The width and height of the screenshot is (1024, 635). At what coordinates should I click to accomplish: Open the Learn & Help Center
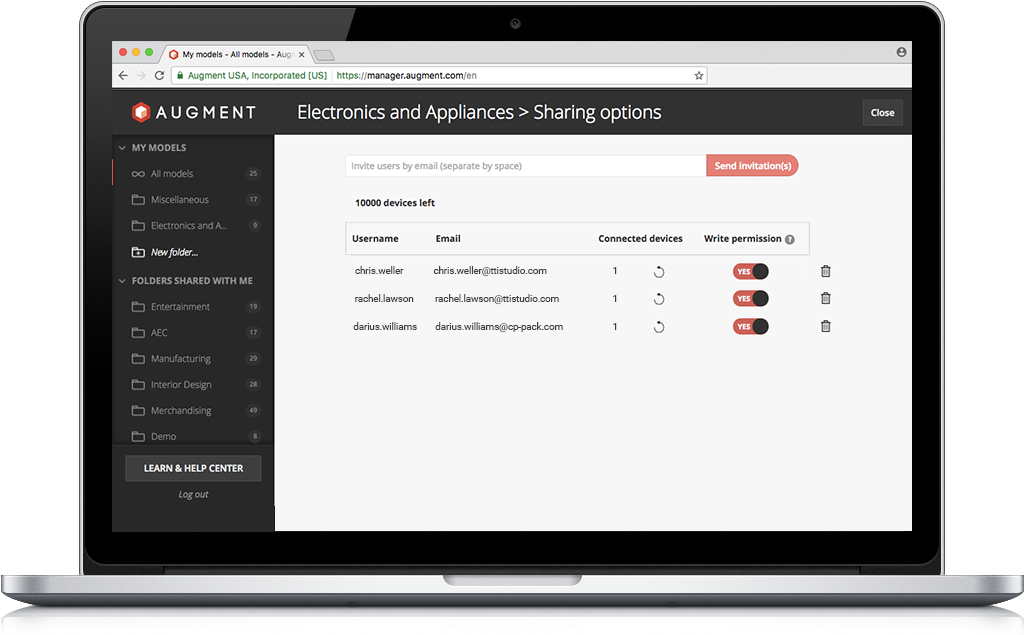coord(192,467)
